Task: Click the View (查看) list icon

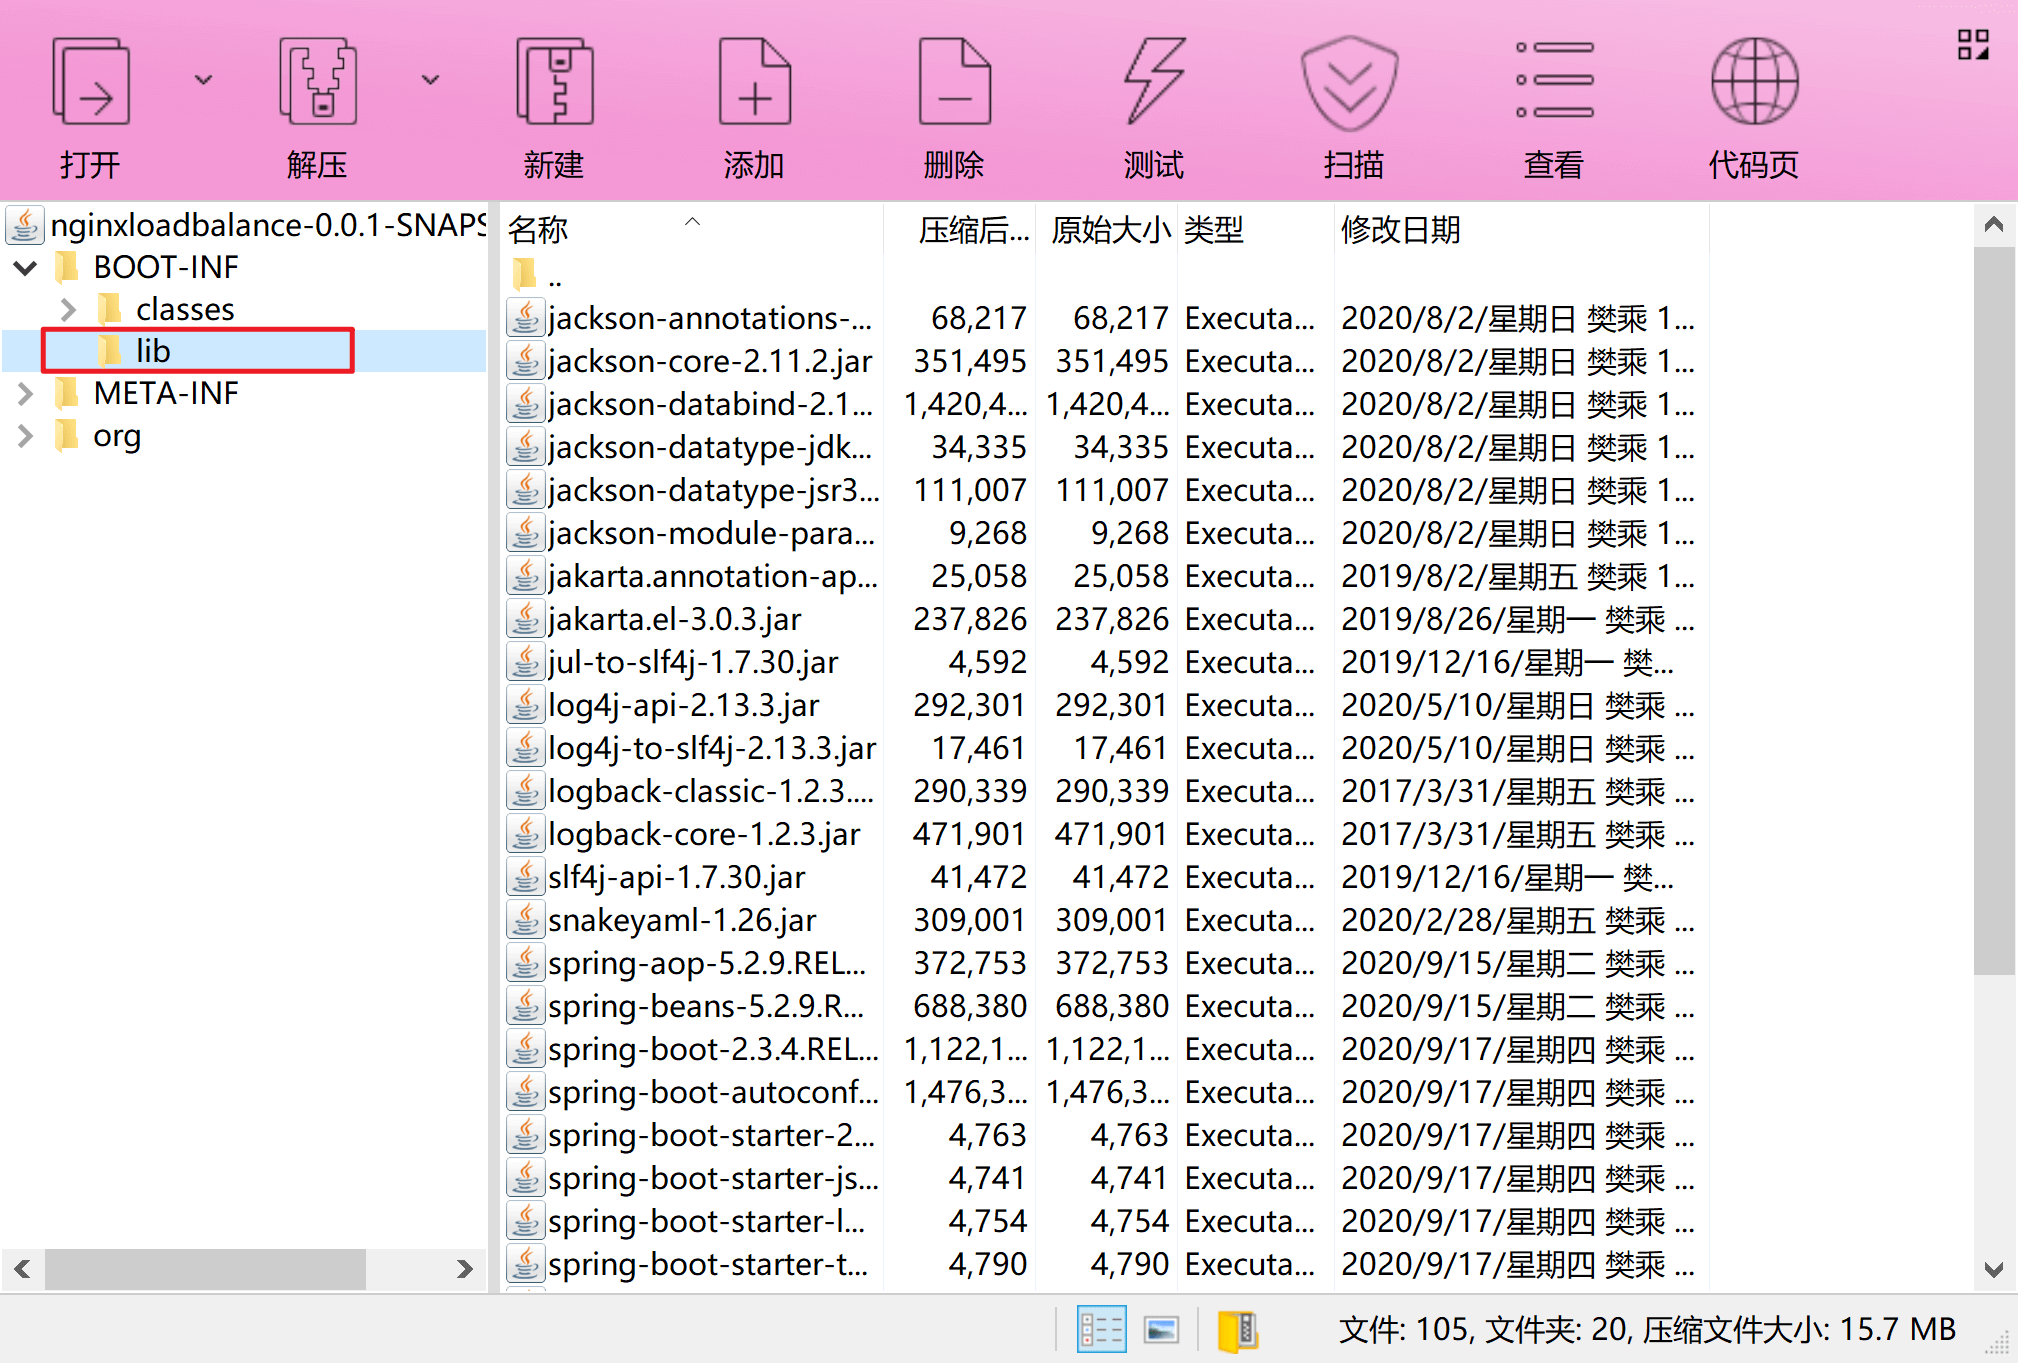Action: coord(1553,82)
